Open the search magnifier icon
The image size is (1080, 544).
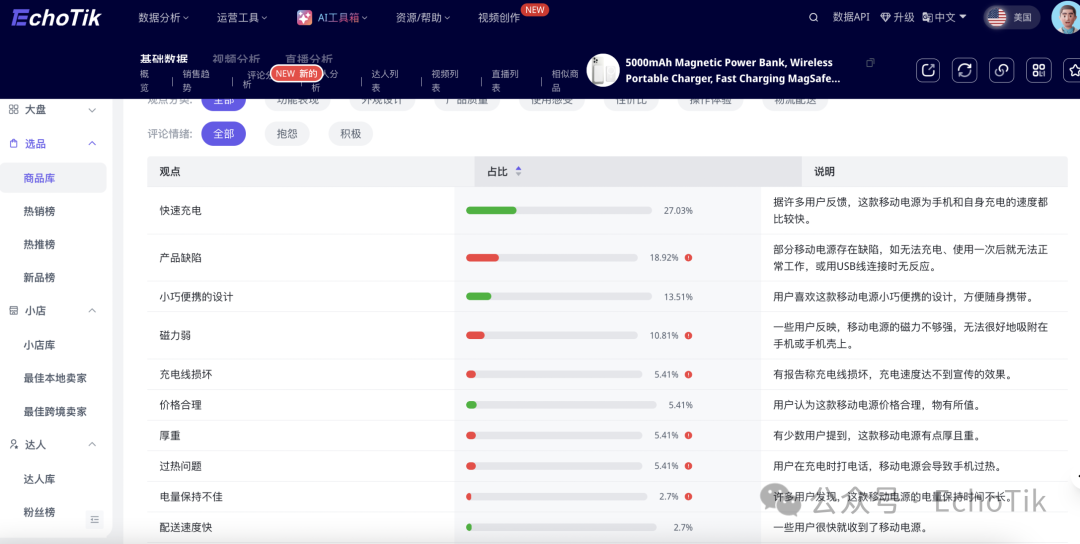[813, 17]
